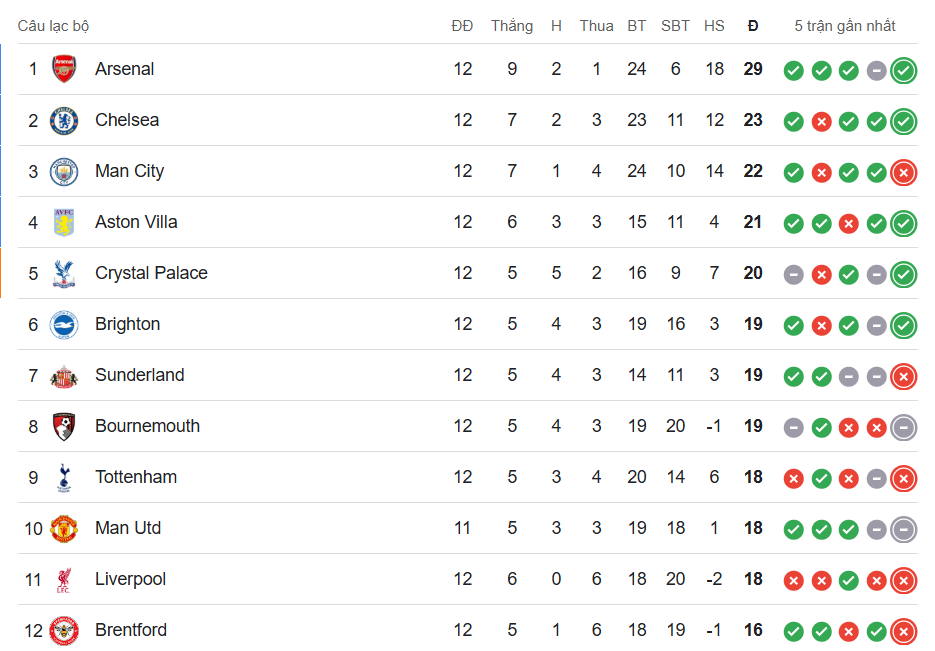Click the HS goal difference column header
The height and width of the screenshot is (651, 935).
pos(714,26)
